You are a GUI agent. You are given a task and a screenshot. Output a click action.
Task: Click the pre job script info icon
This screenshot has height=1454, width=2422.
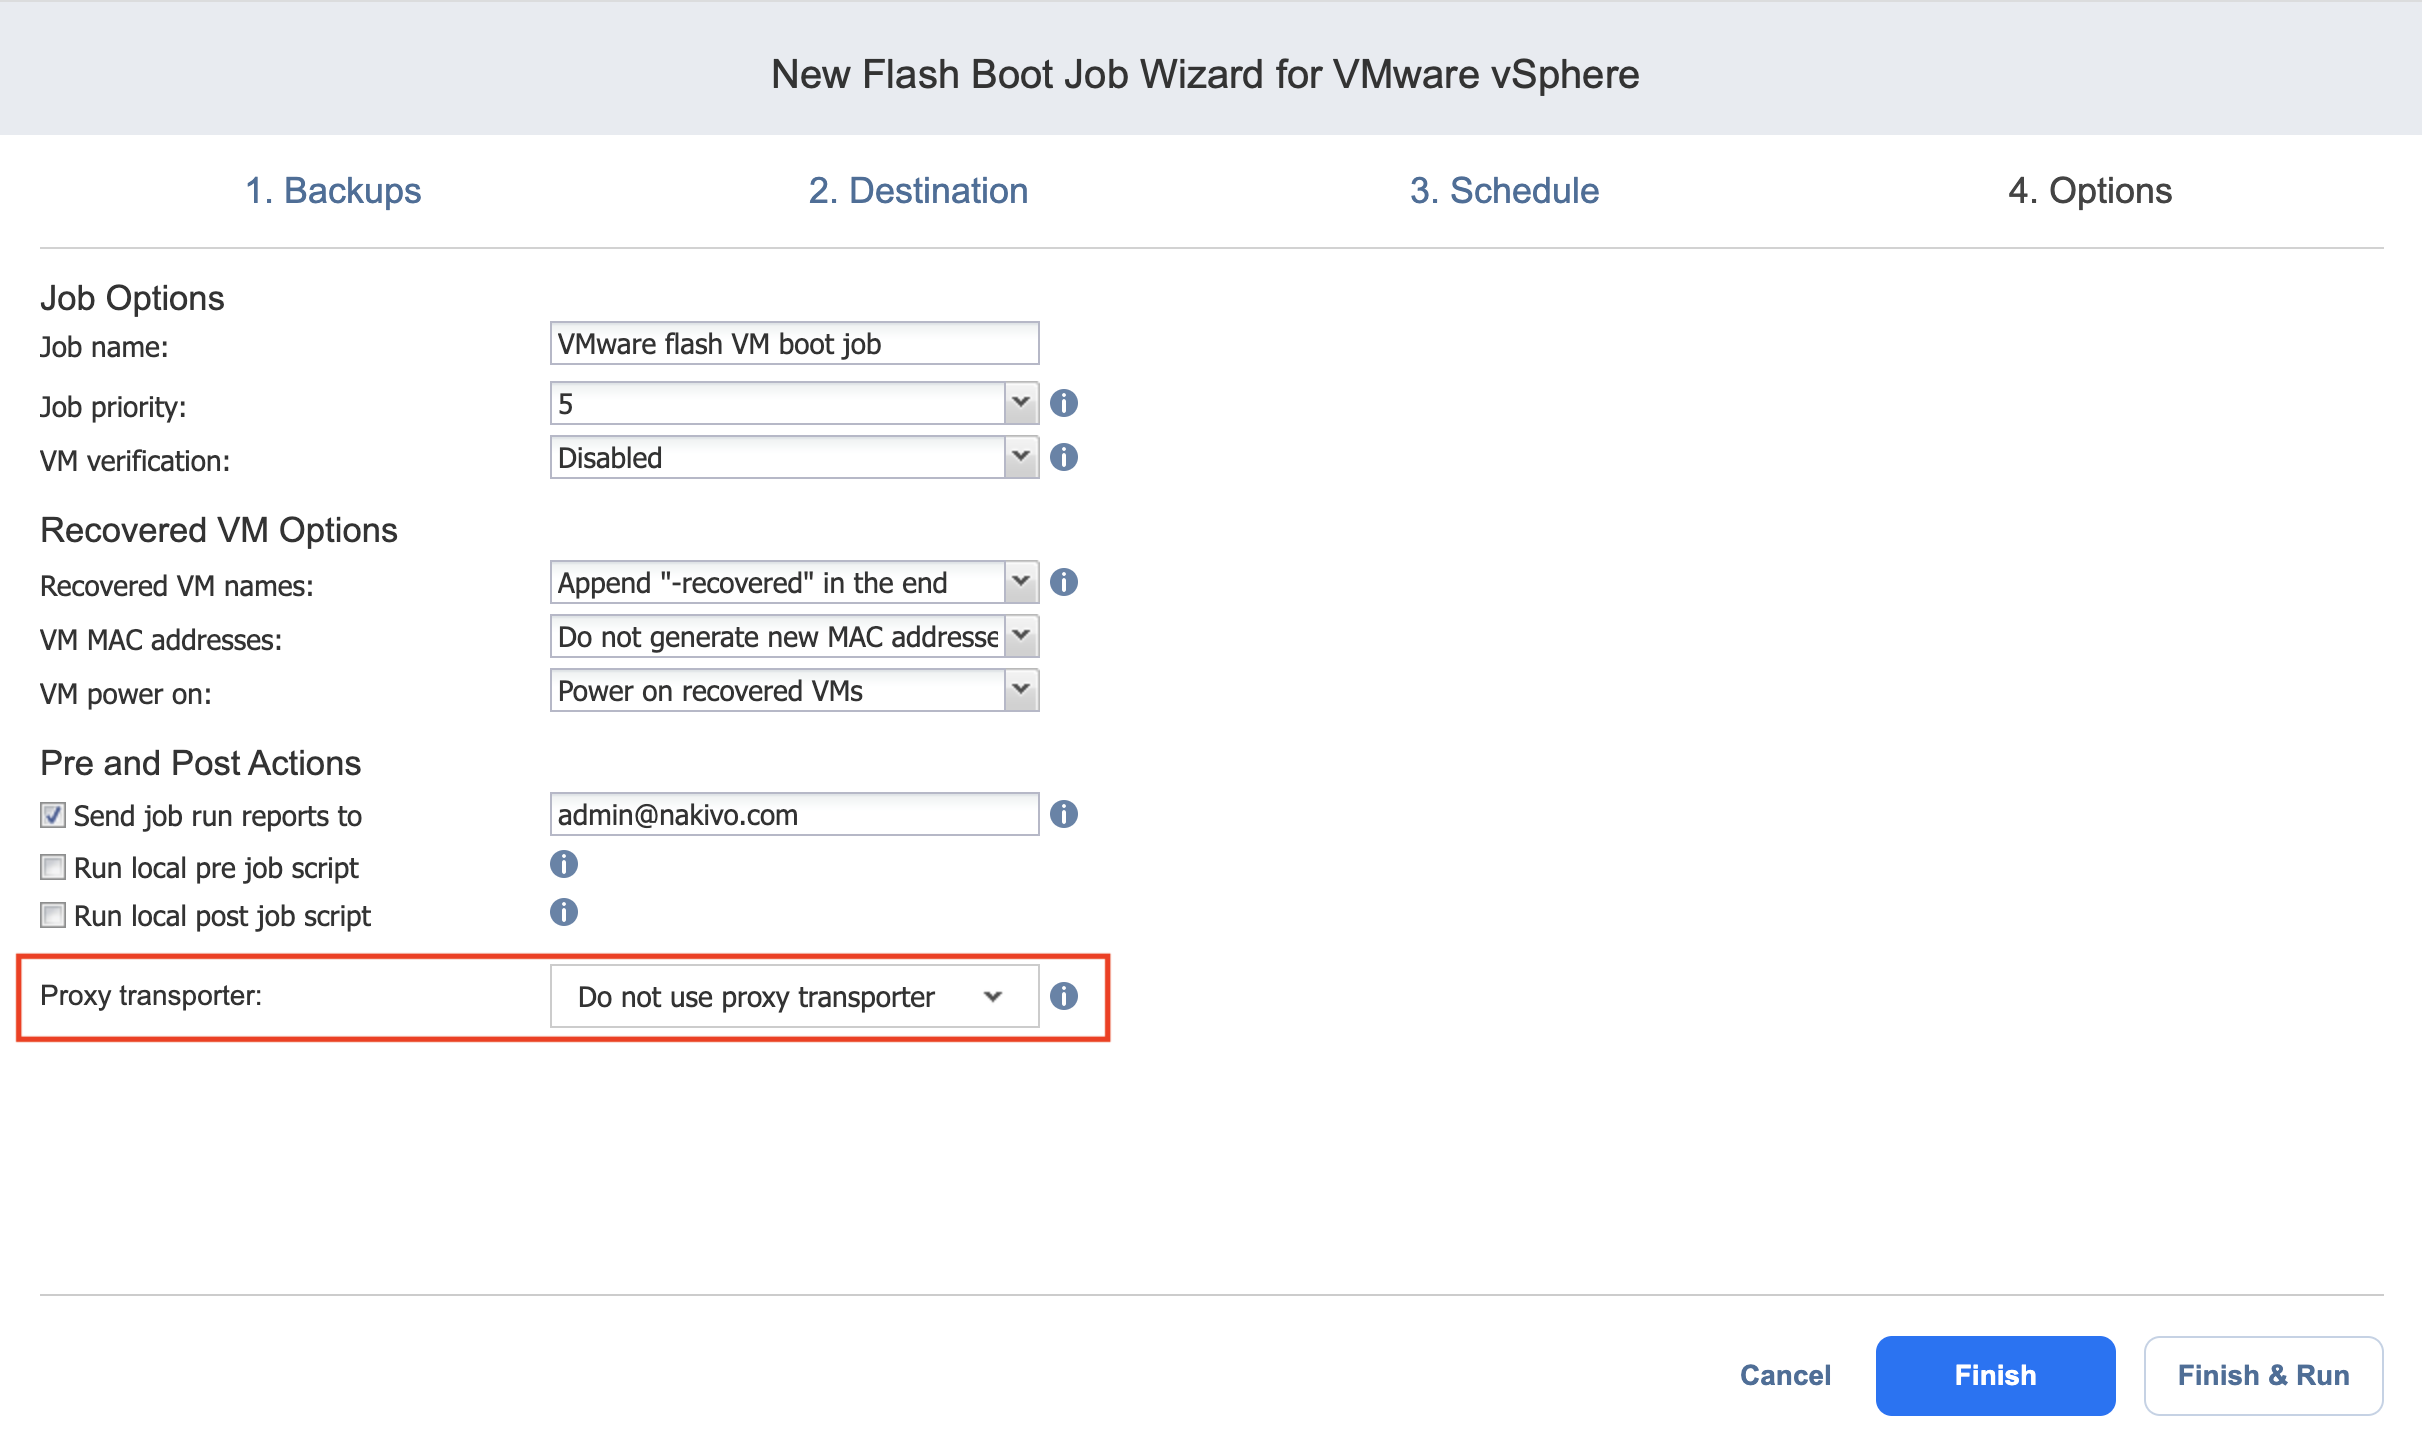pos(564,864)
